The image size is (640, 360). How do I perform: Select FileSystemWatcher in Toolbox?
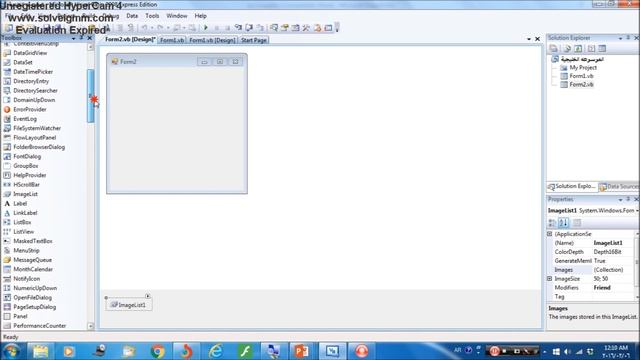pos(37,128)
